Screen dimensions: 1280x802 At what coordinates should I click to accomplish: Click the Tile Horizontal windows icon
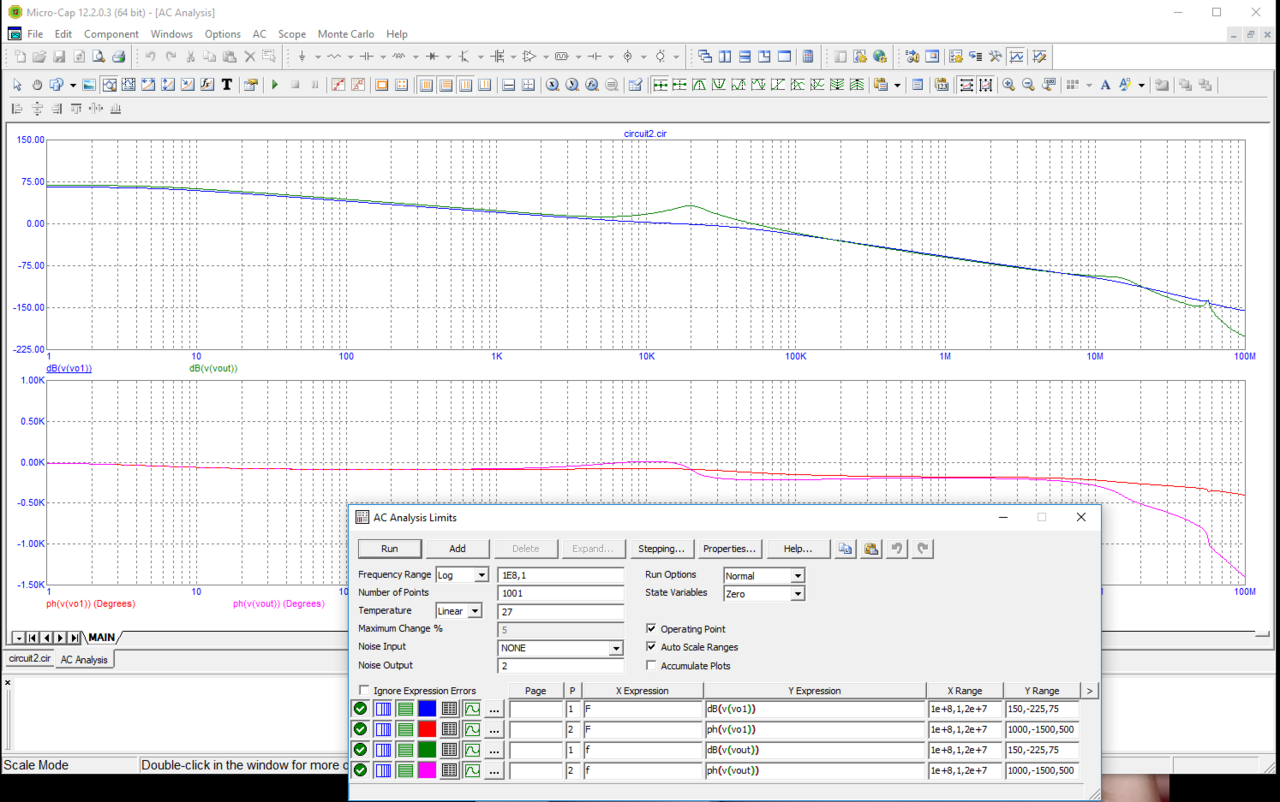tap(745, 57)
